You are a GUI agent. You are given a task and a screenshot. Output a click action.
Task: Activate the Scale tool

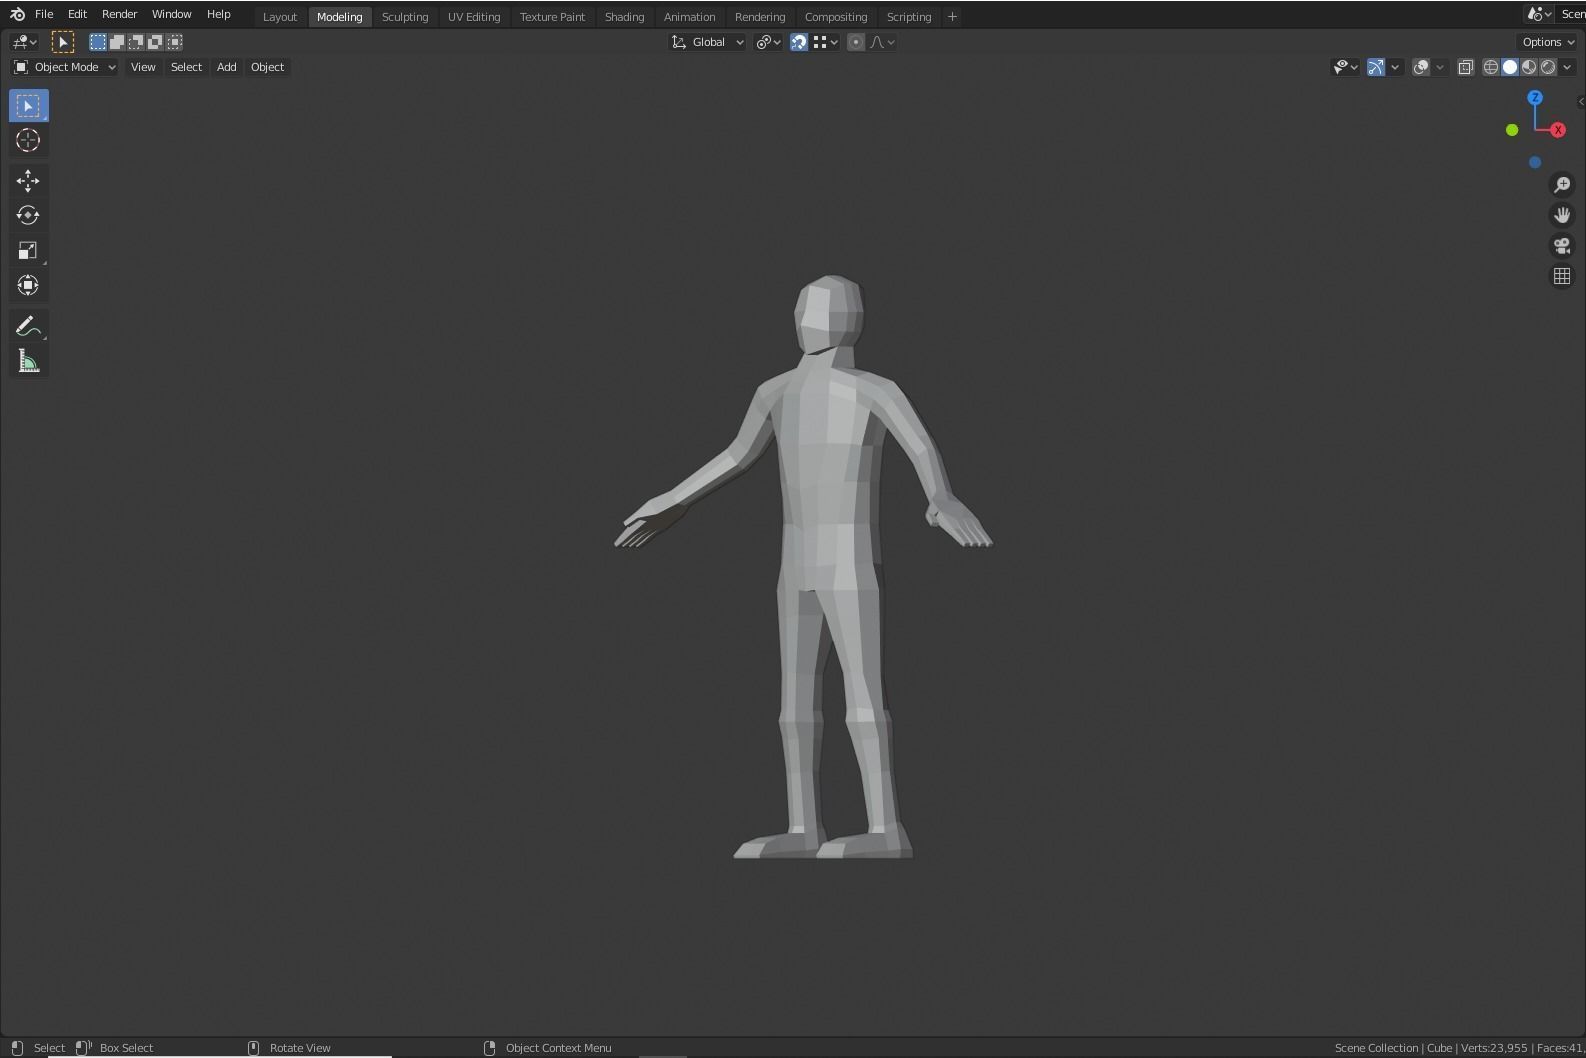(x=28, y=251)
